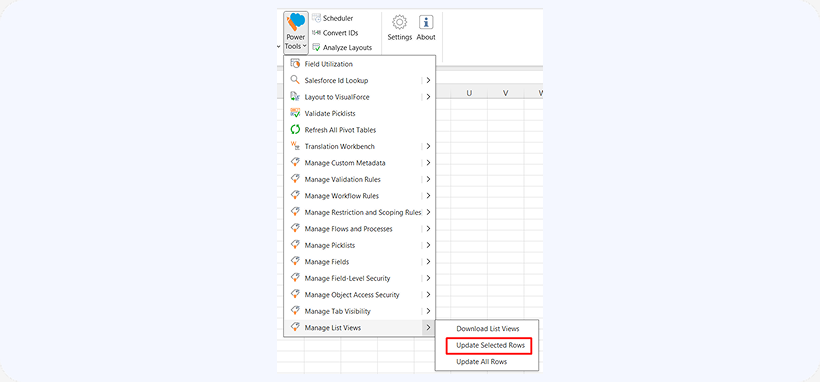This screenshot has height=382, width=820.
Task: Expand the Manage Object Access Security submenu arrow
Action: tap(428, 295)
